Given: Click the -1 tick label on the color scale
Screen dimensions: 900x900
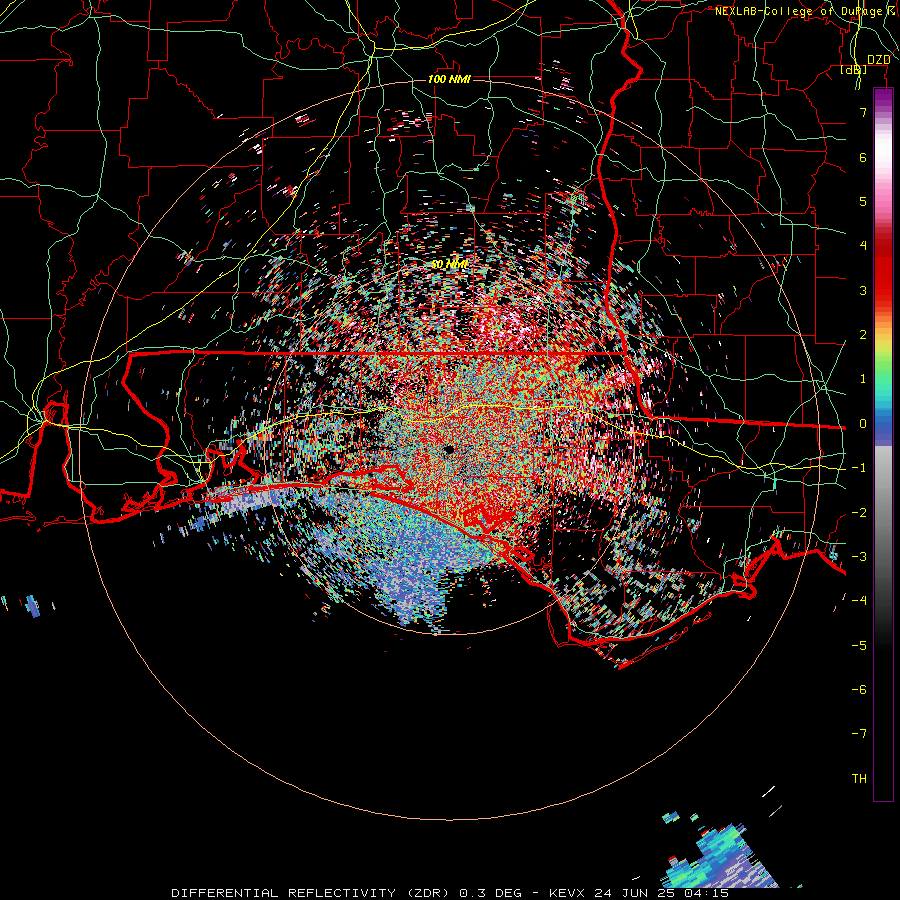Looking at the screenshot, I should pos(859,468).
